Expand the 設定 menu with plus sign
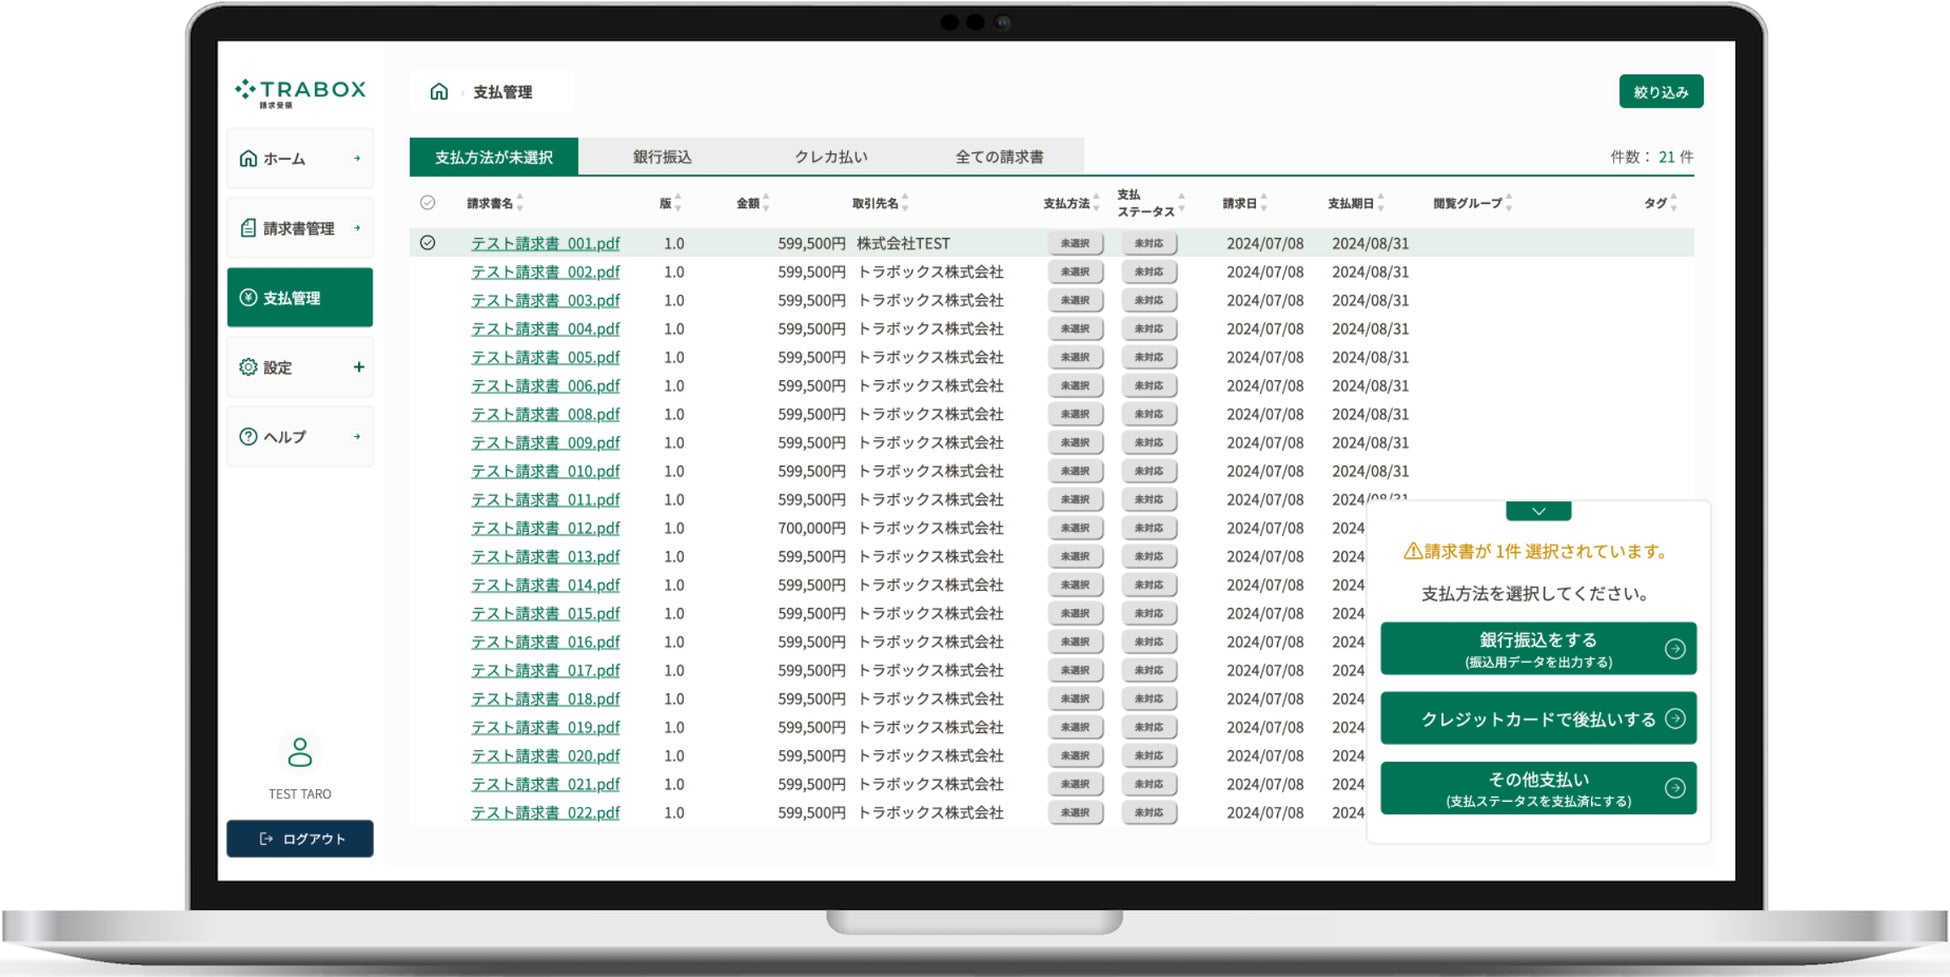1950x977 pixels. (x=359, y=367)
